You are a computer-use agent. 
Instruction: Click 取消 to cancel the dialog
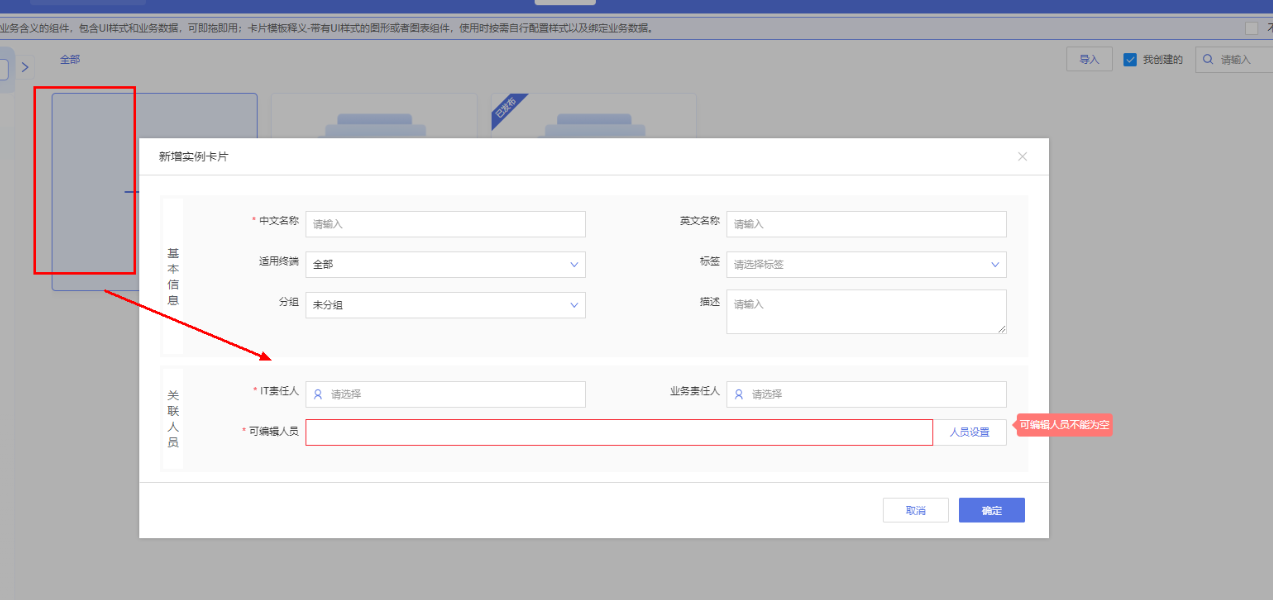coord(915,510)
